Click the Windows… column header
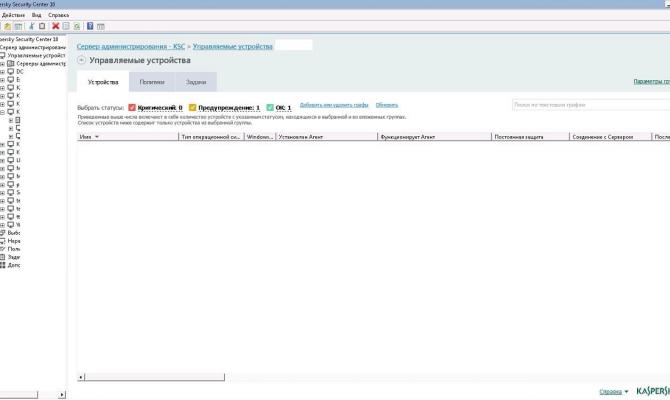The height and width of the screenshot is (400, 670). [x=260, y=137]
